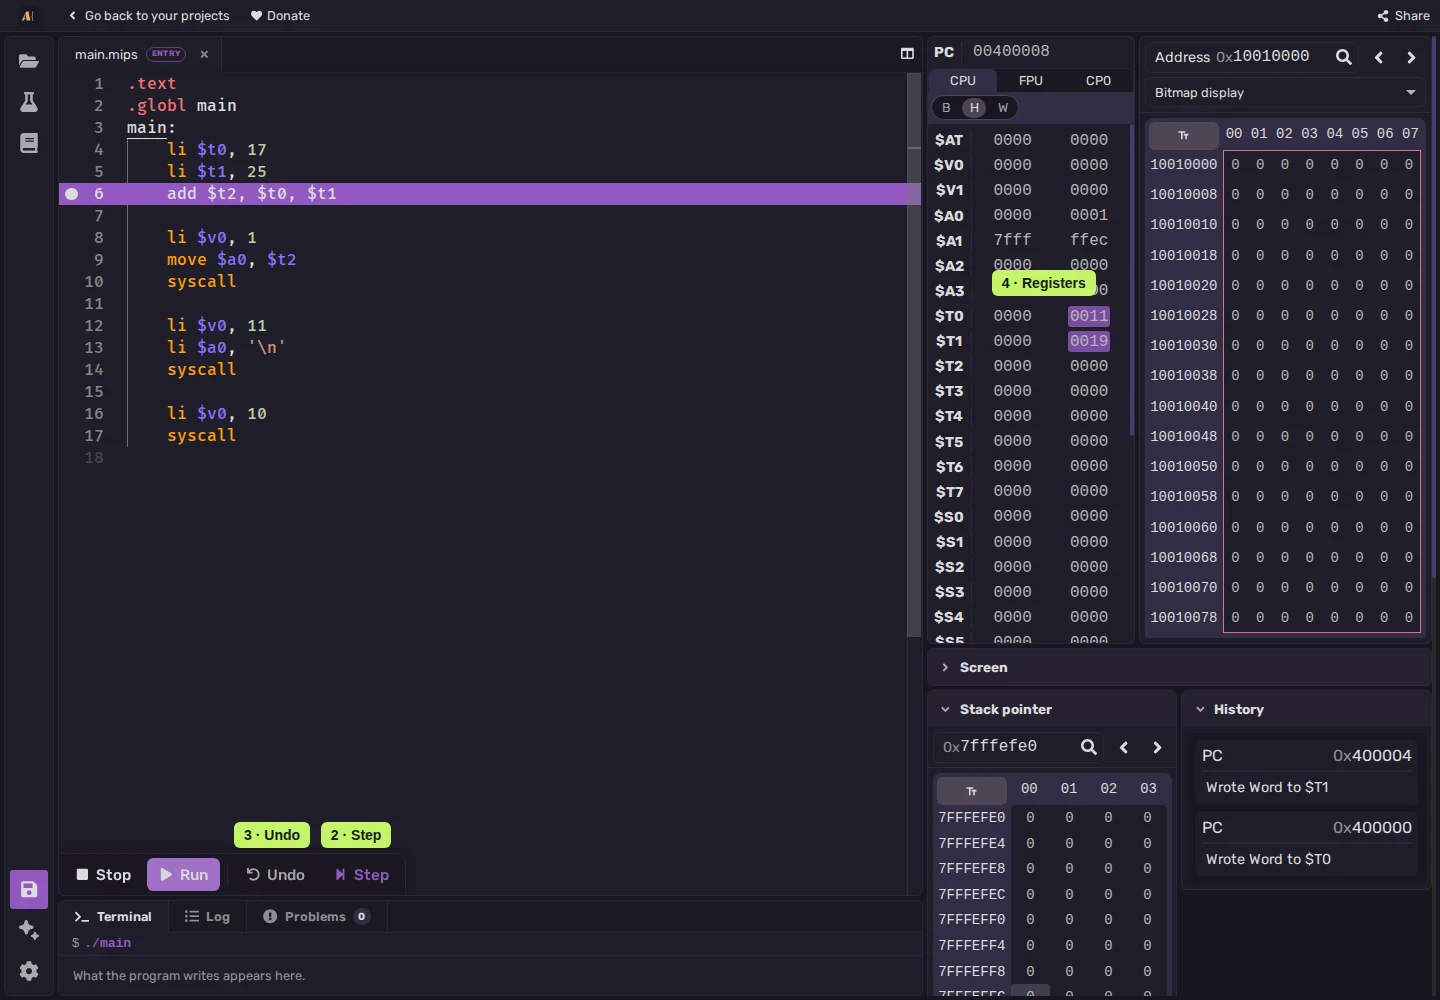
Task: Go to next stack page arrow
Action: pyautogui.click(x=1157, y=747)
